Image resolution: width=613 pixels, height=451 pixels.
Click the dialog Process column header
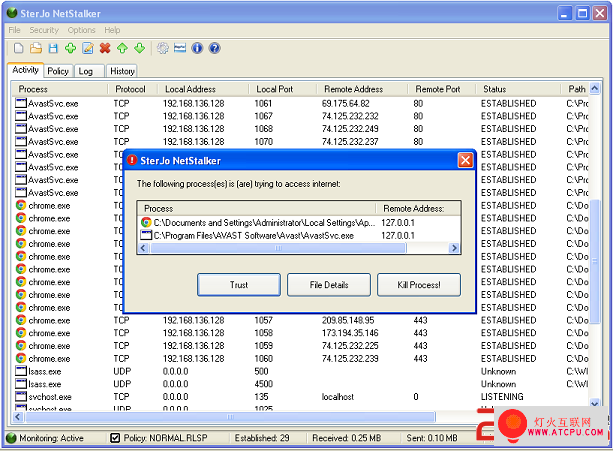(257, 209)
